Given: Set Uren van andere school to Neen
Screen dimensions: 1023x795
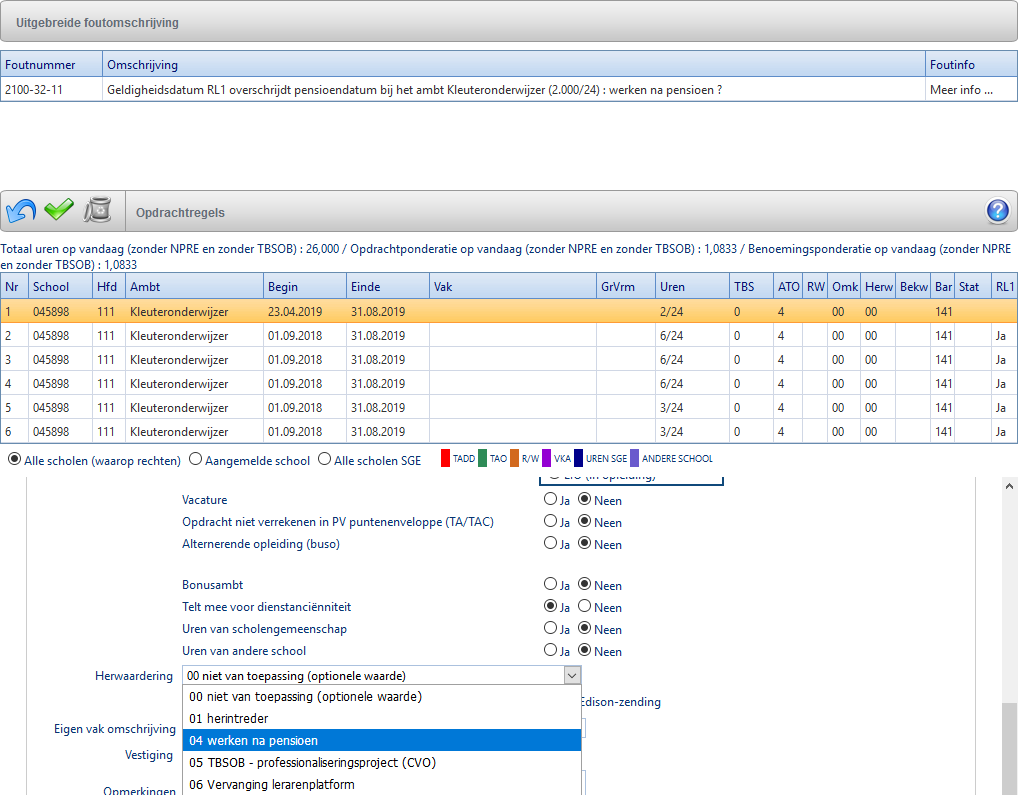Looking at the screenshot, I should (x=585, y=650).
